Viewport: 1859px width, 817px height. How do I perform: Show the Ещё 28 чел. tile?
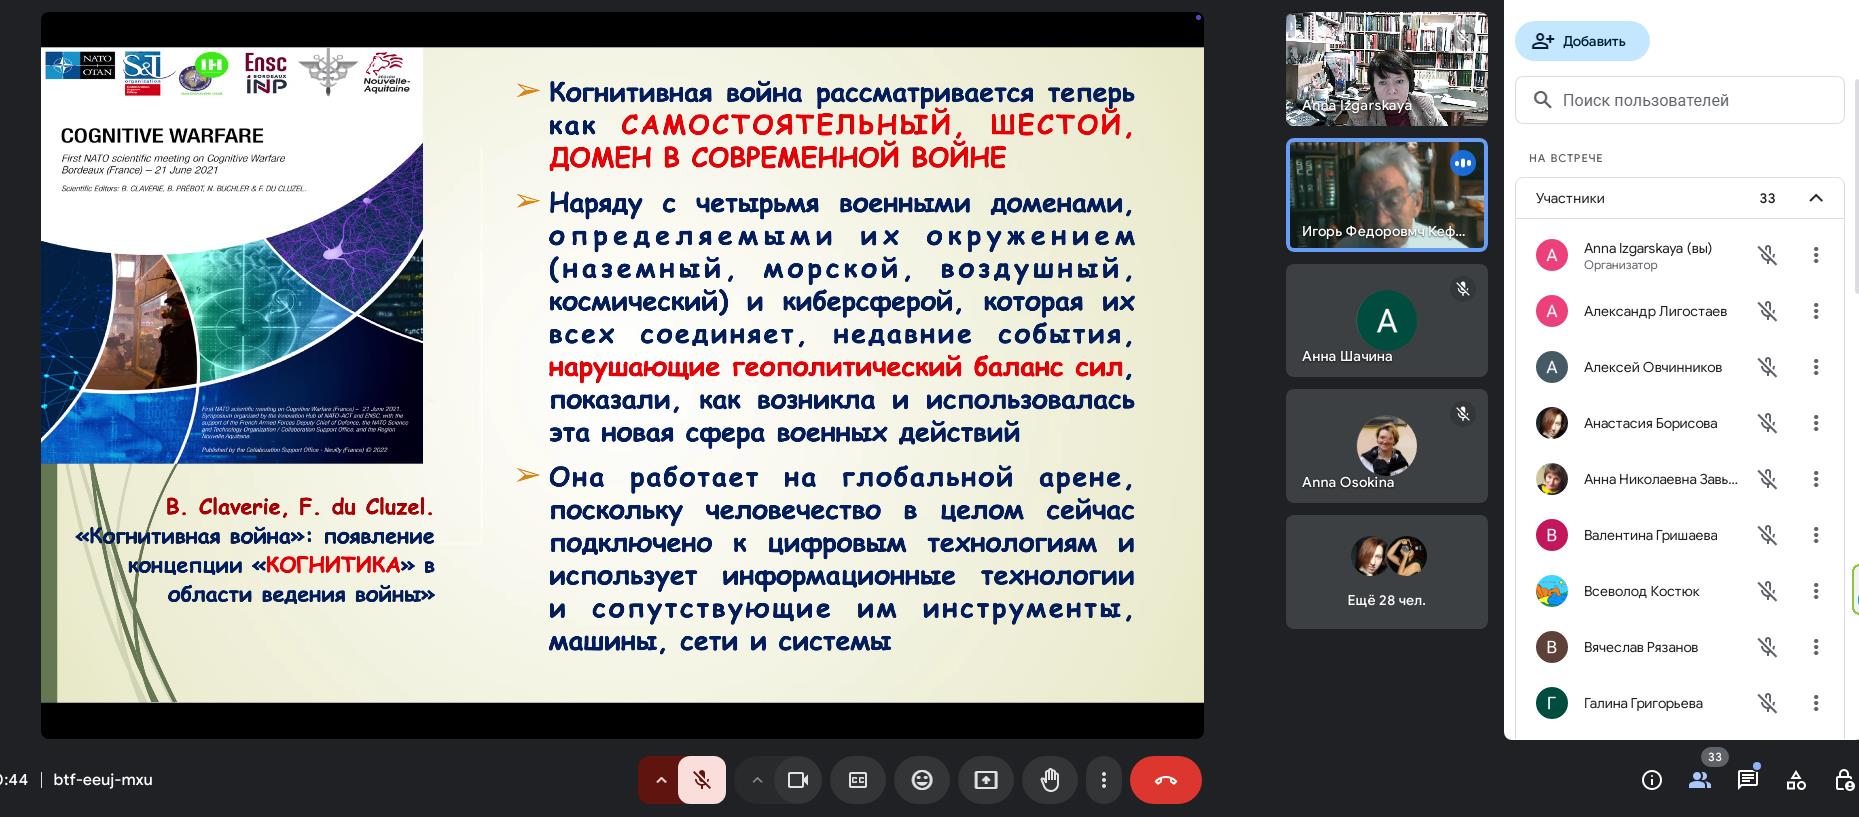point(1386,572)
